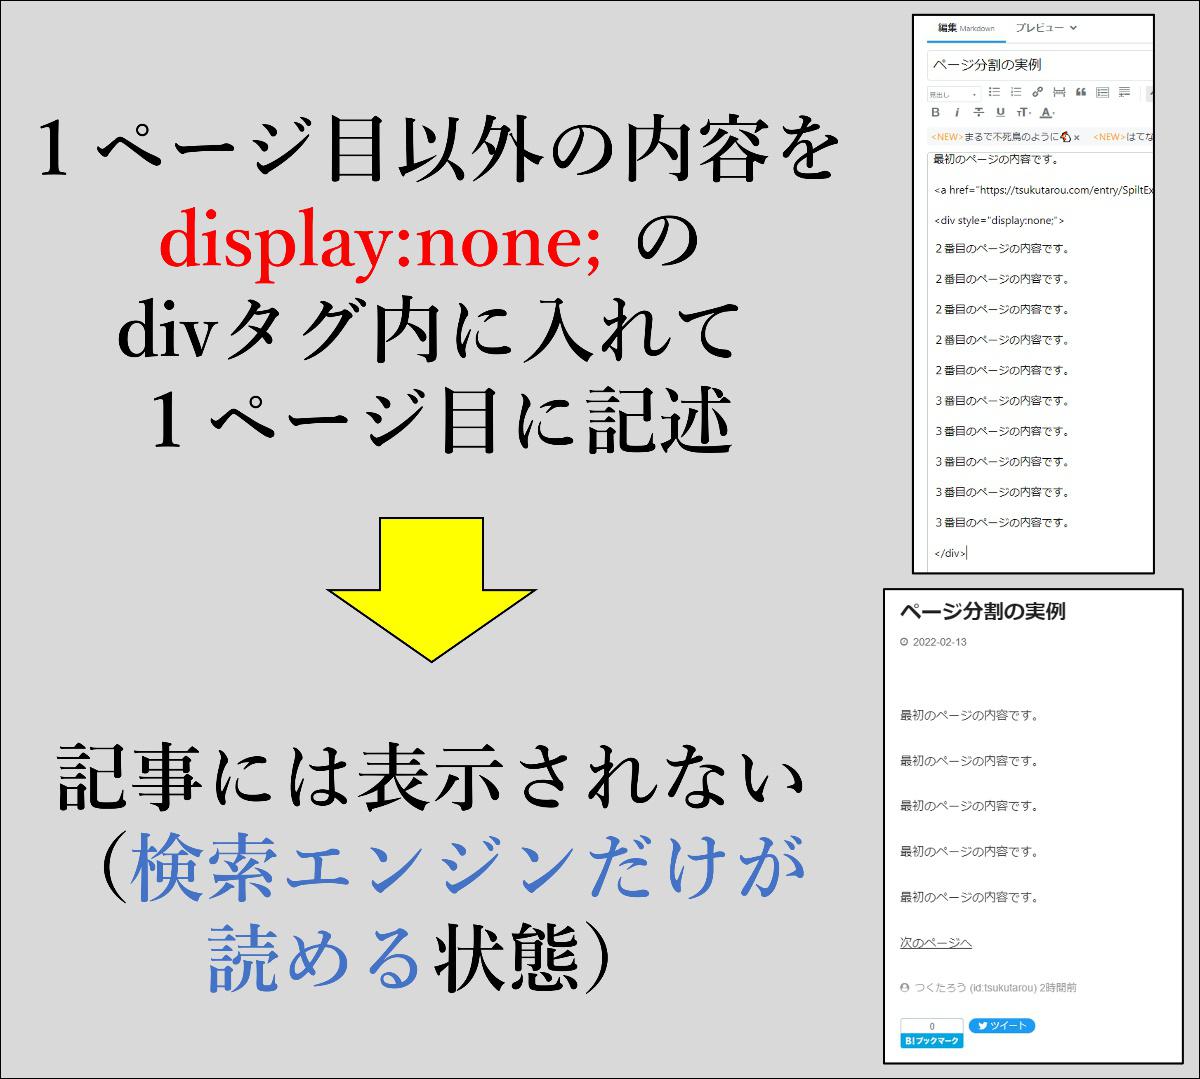This screenshot has width=1200, height=1079.
Task: Click the read-more divider icon
Action: click(1059, 92)
